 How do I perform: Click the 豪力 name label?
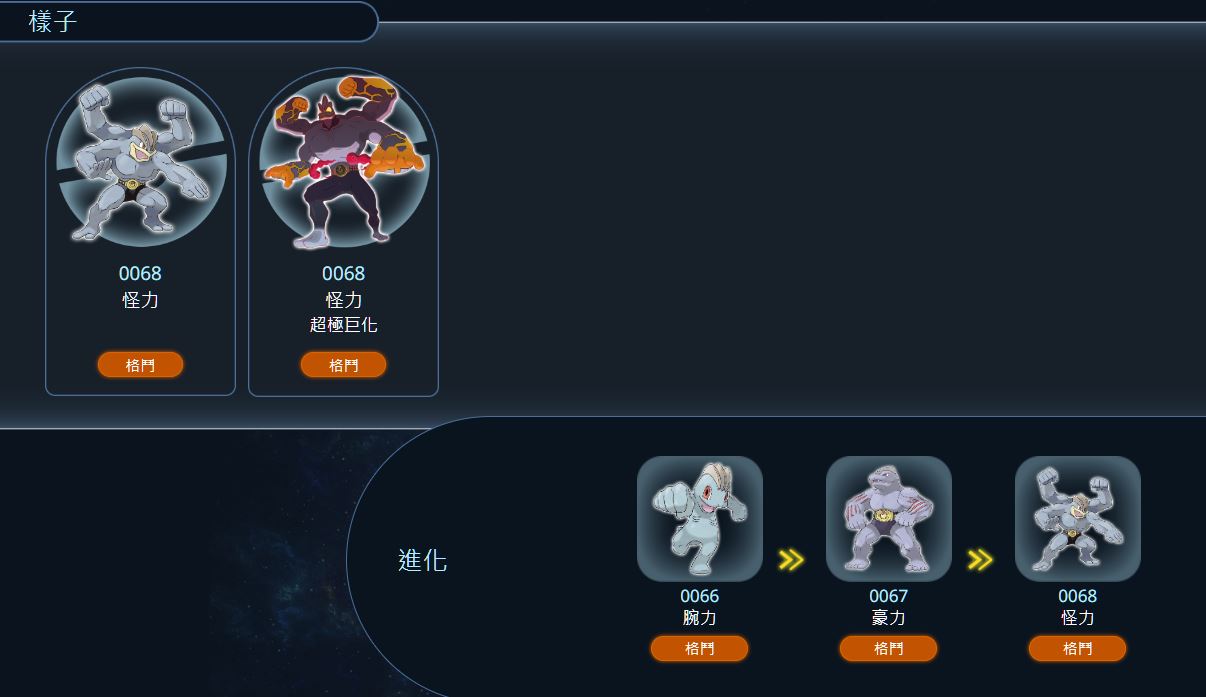coord(889,618)
